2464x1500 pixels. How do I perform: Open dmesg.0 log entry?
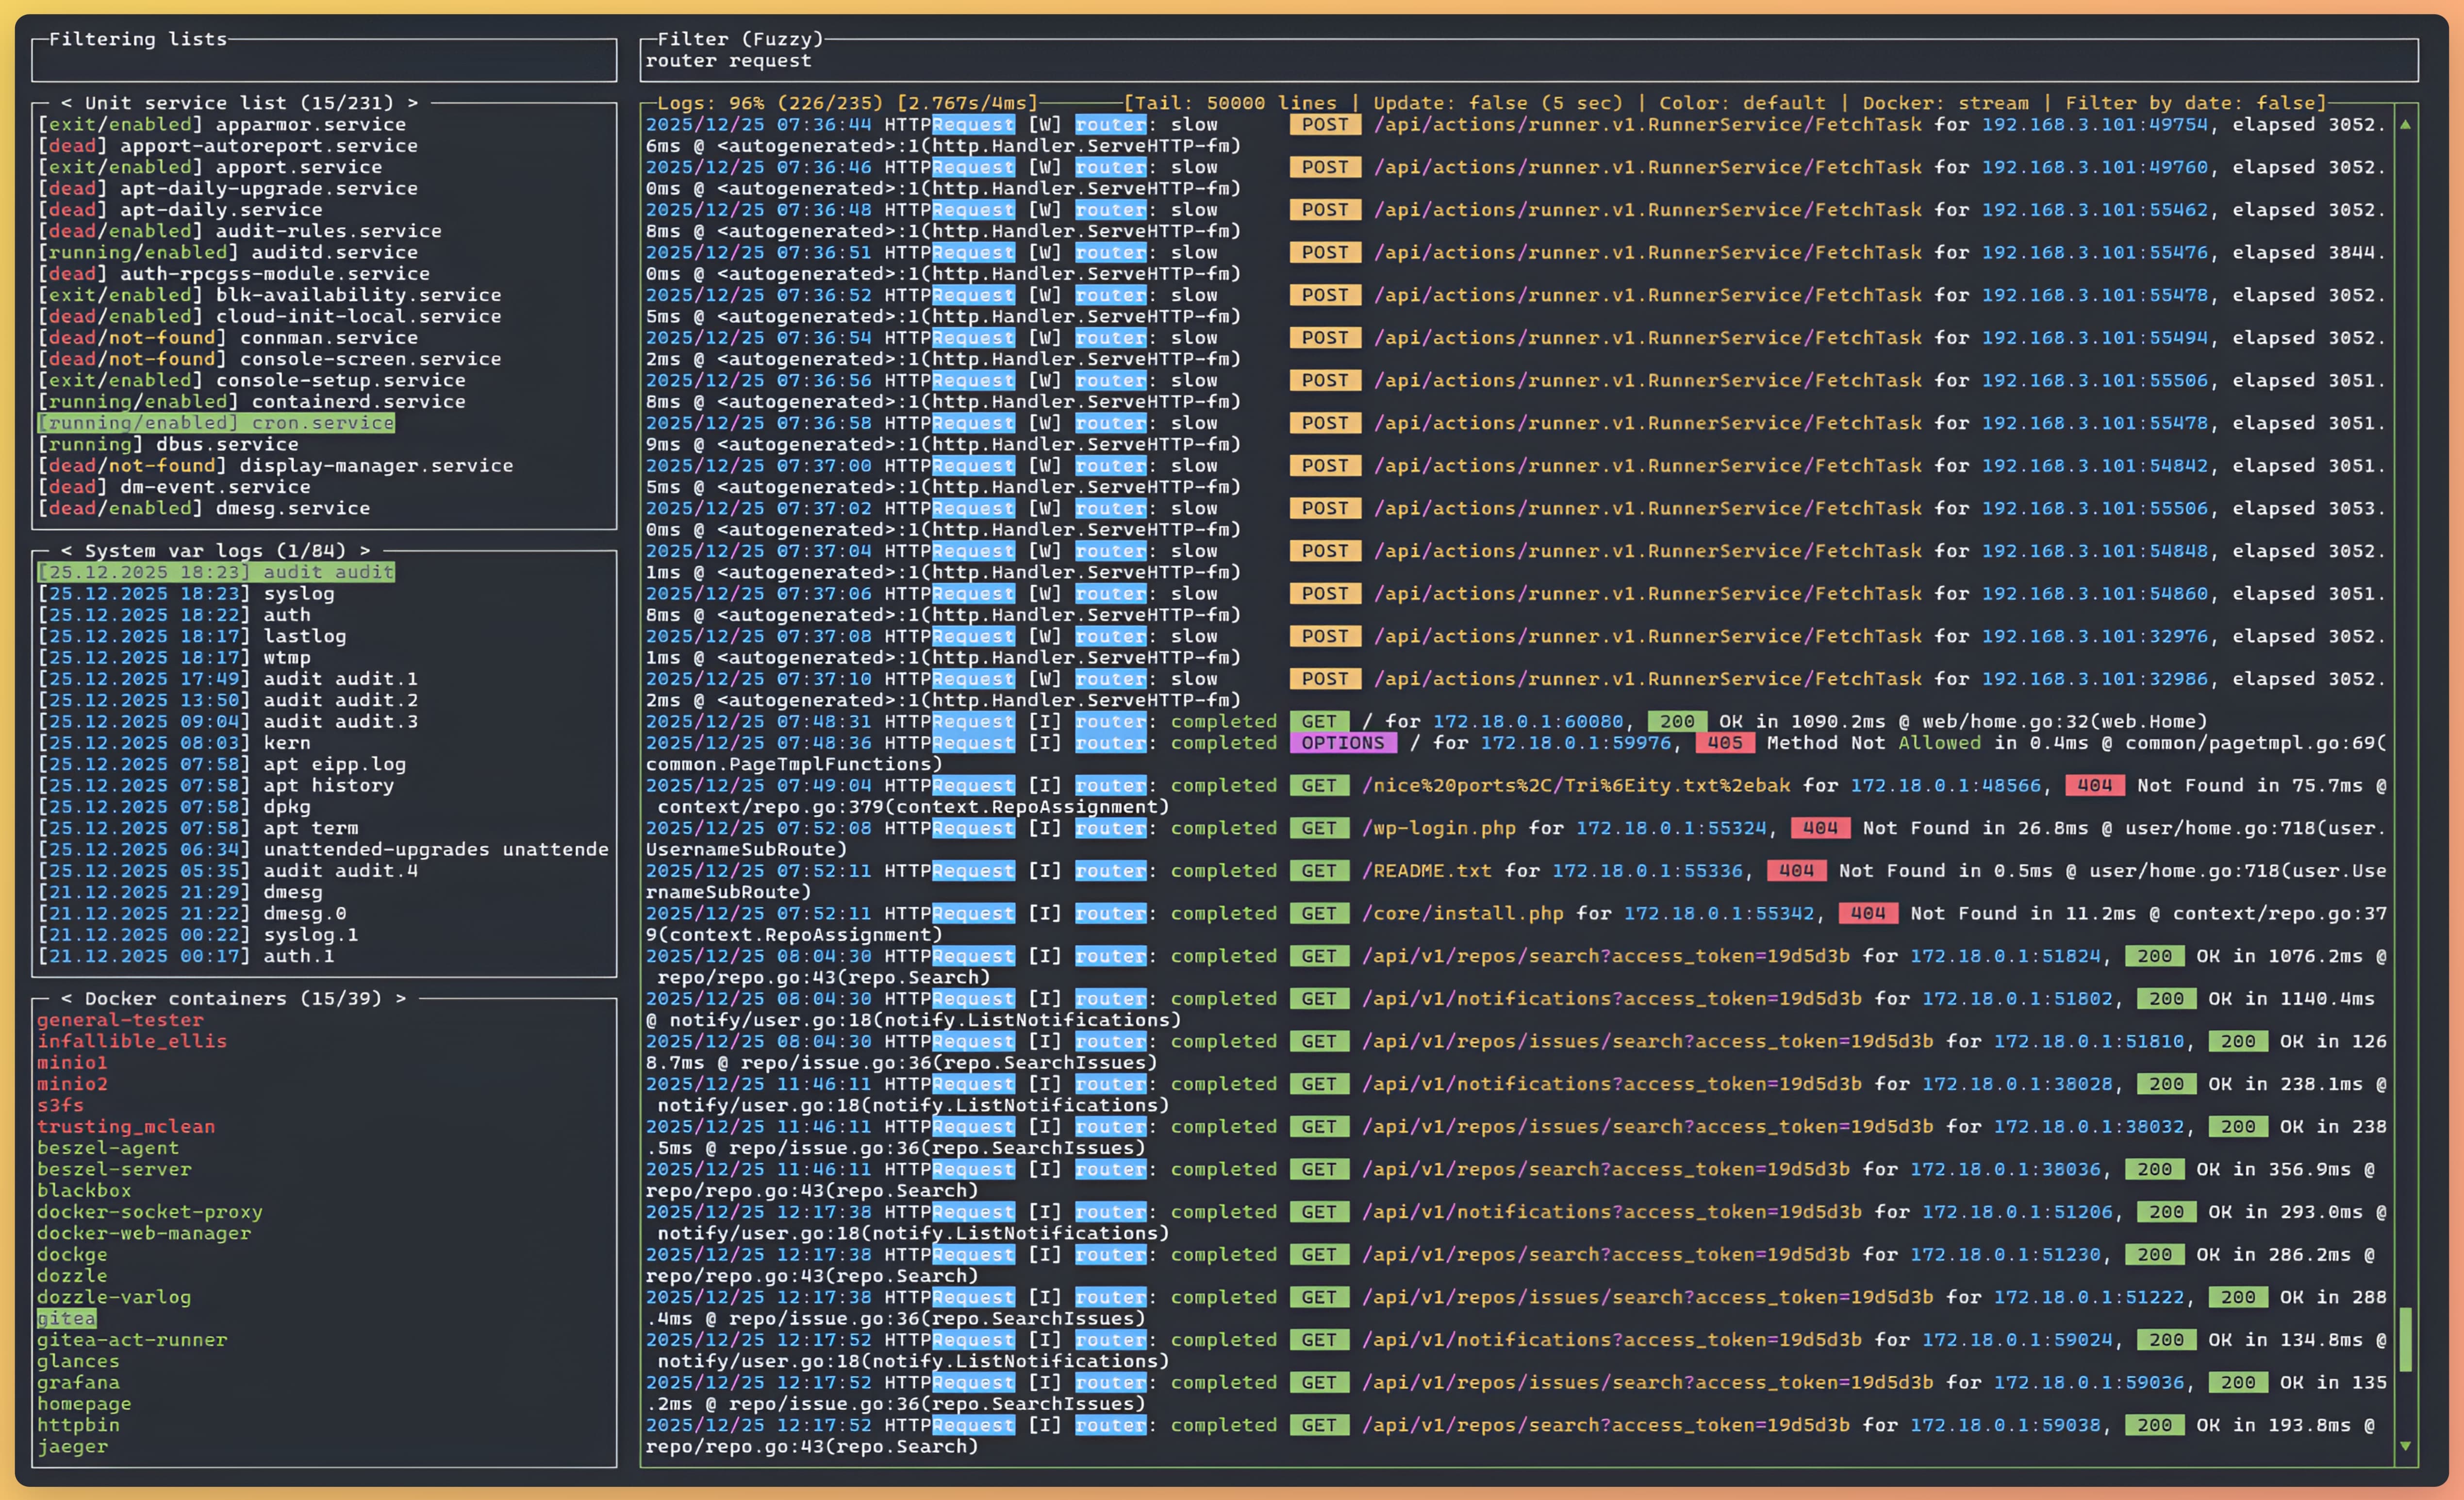coord(192,914)
